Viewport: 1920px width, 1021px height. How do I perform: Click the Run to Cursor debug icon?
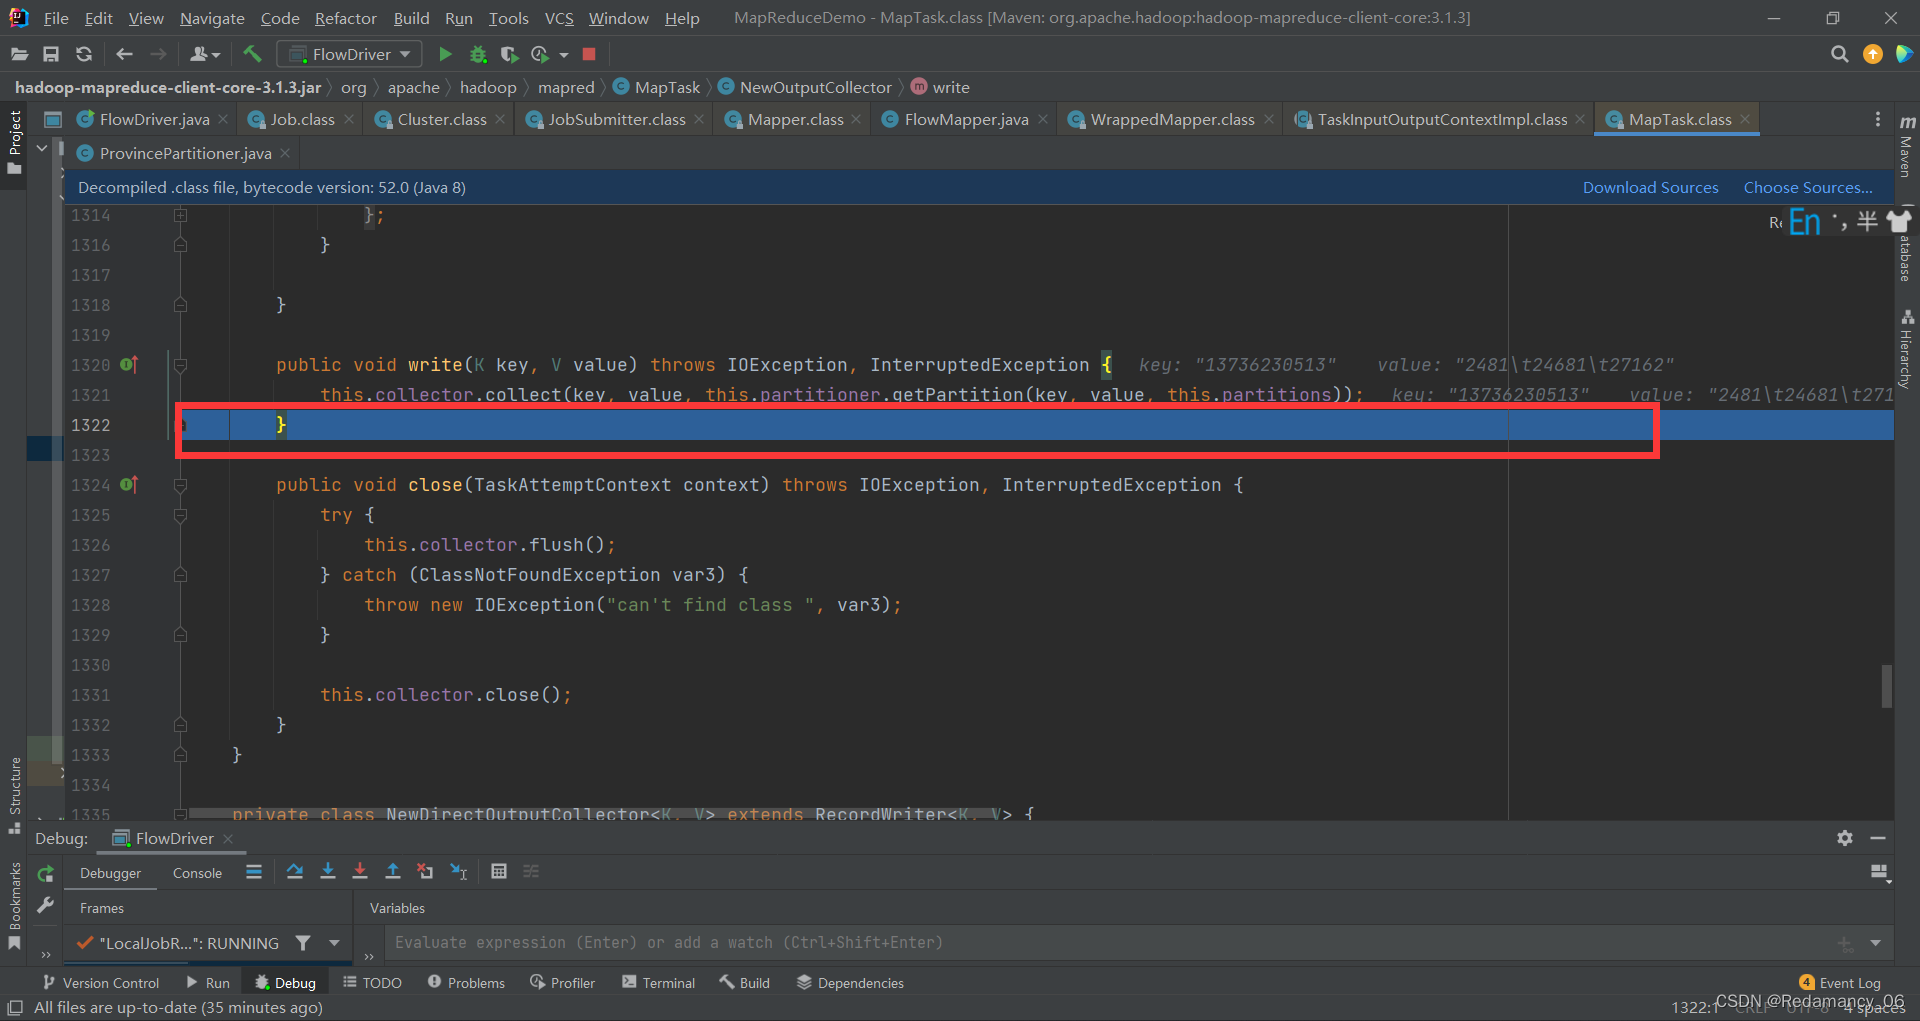pos(458,871)
